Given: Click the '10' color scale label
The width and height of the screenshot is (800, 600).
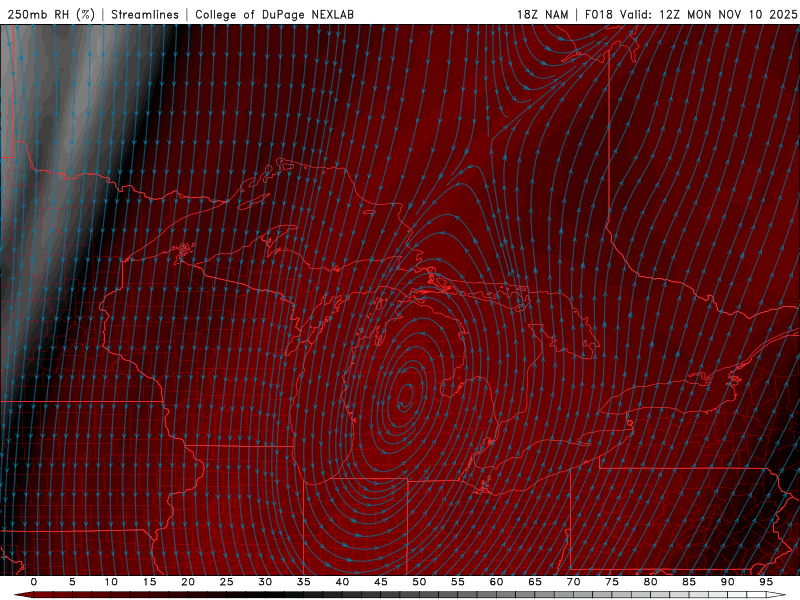Looking at the screenshot, I should 111,582.
